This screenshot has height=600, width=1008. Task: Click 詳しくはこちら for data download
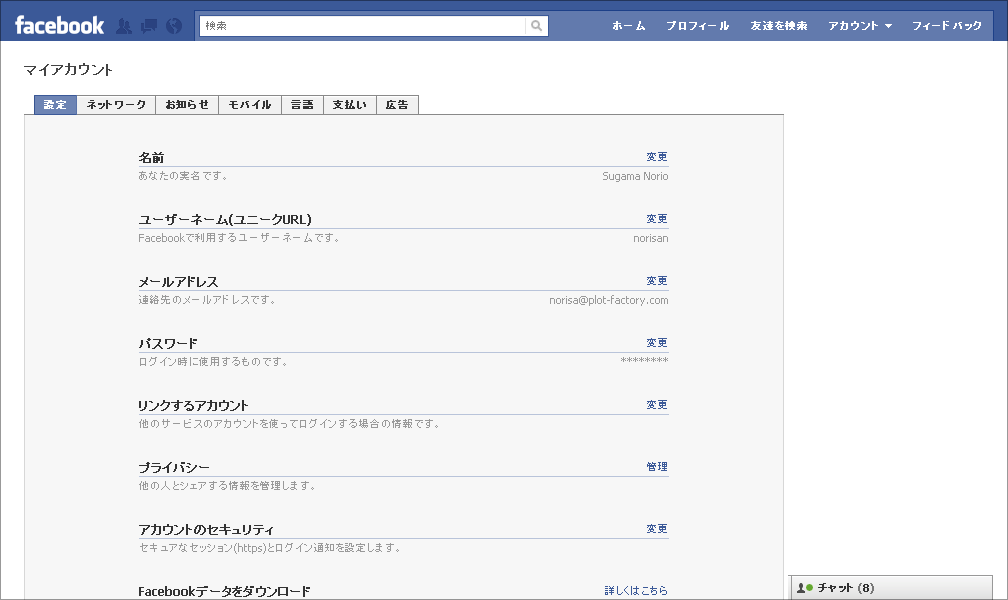[636, 590]
